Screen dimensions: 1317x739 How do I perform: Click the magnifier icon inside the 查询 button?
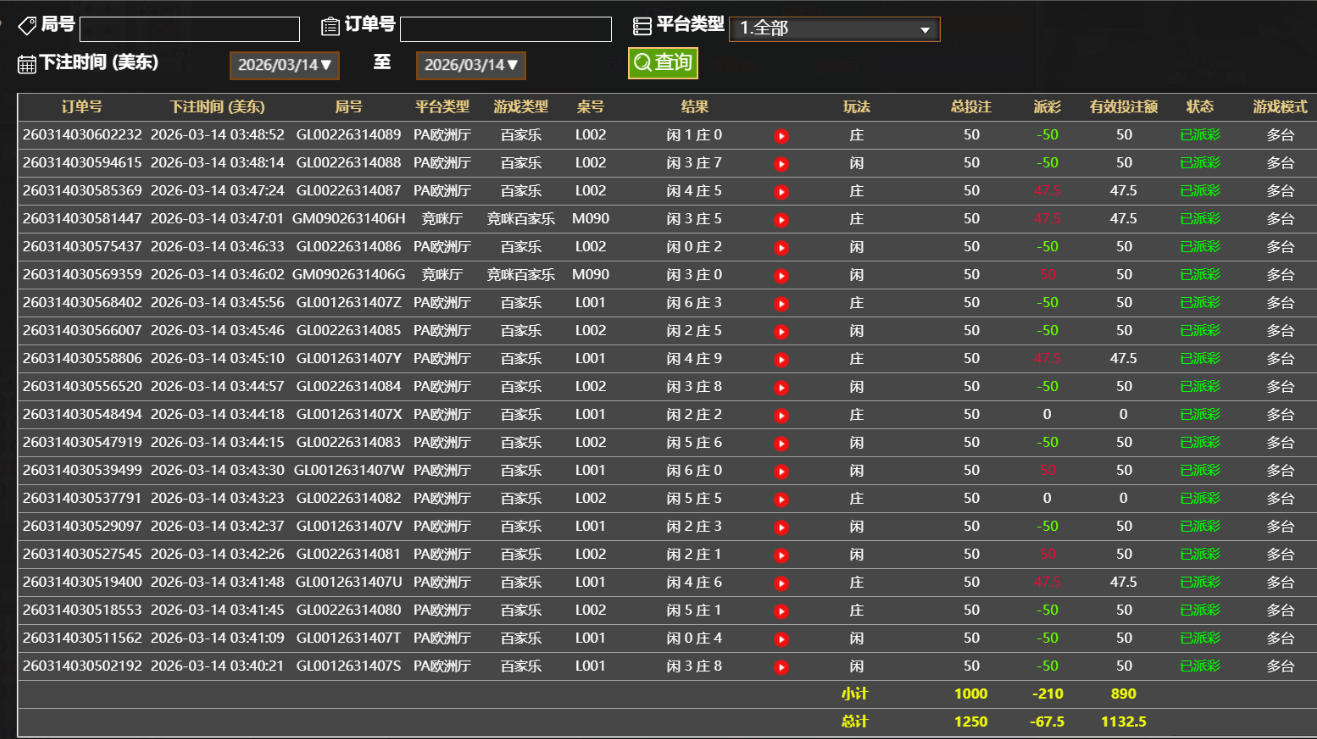coord(641,61)
